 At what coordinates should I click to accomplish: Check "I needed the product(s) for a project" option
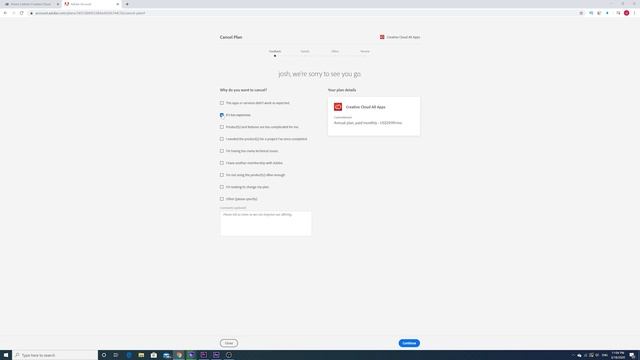pyautogui.click(x=222, y=139)
